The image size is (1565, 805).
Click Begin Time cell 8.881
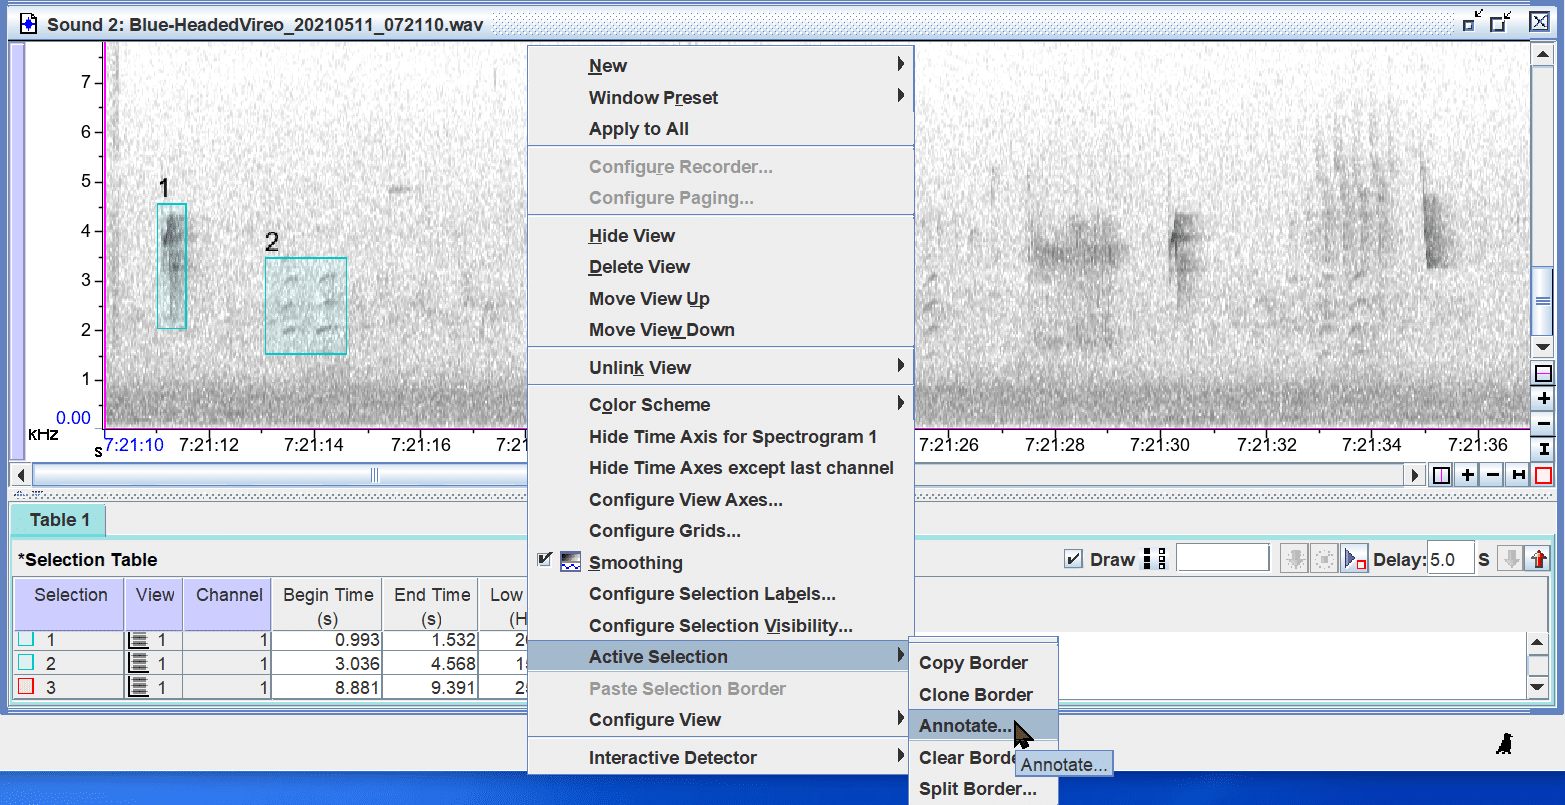point(327,687)
